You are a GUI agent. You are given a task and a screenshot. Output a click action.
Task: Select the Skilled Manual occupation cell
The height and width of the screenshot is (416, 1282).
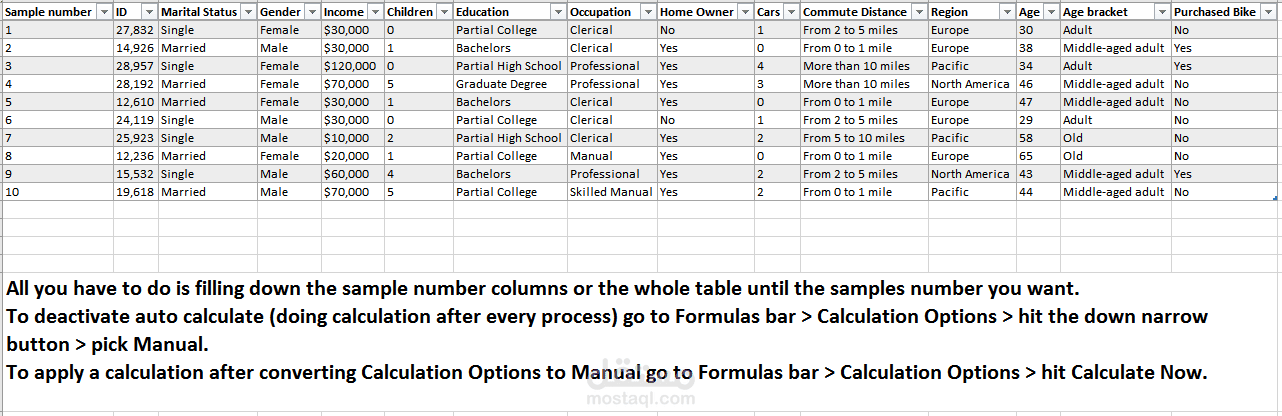point(610,192)
